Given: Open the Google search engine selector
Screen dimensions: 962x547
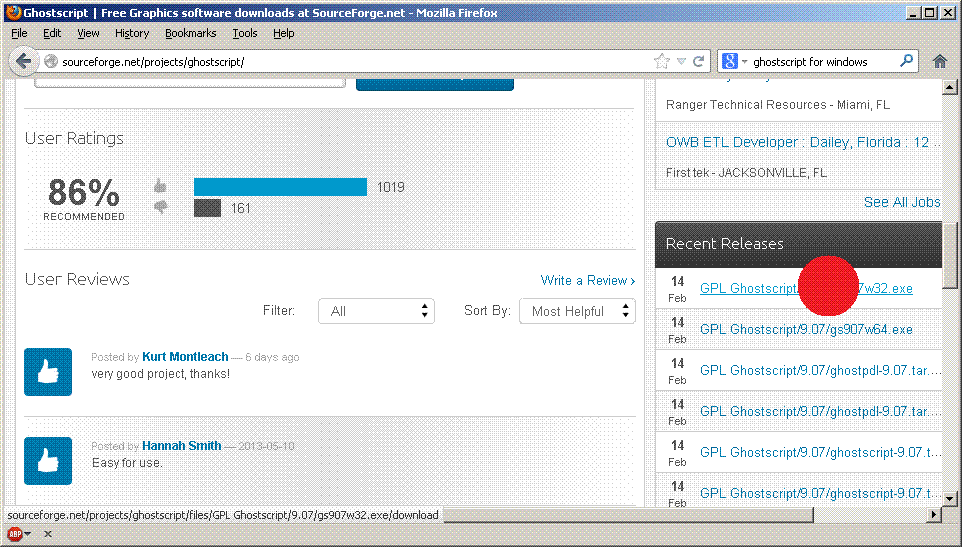Looking at the screenshot, I should (734, 61).
